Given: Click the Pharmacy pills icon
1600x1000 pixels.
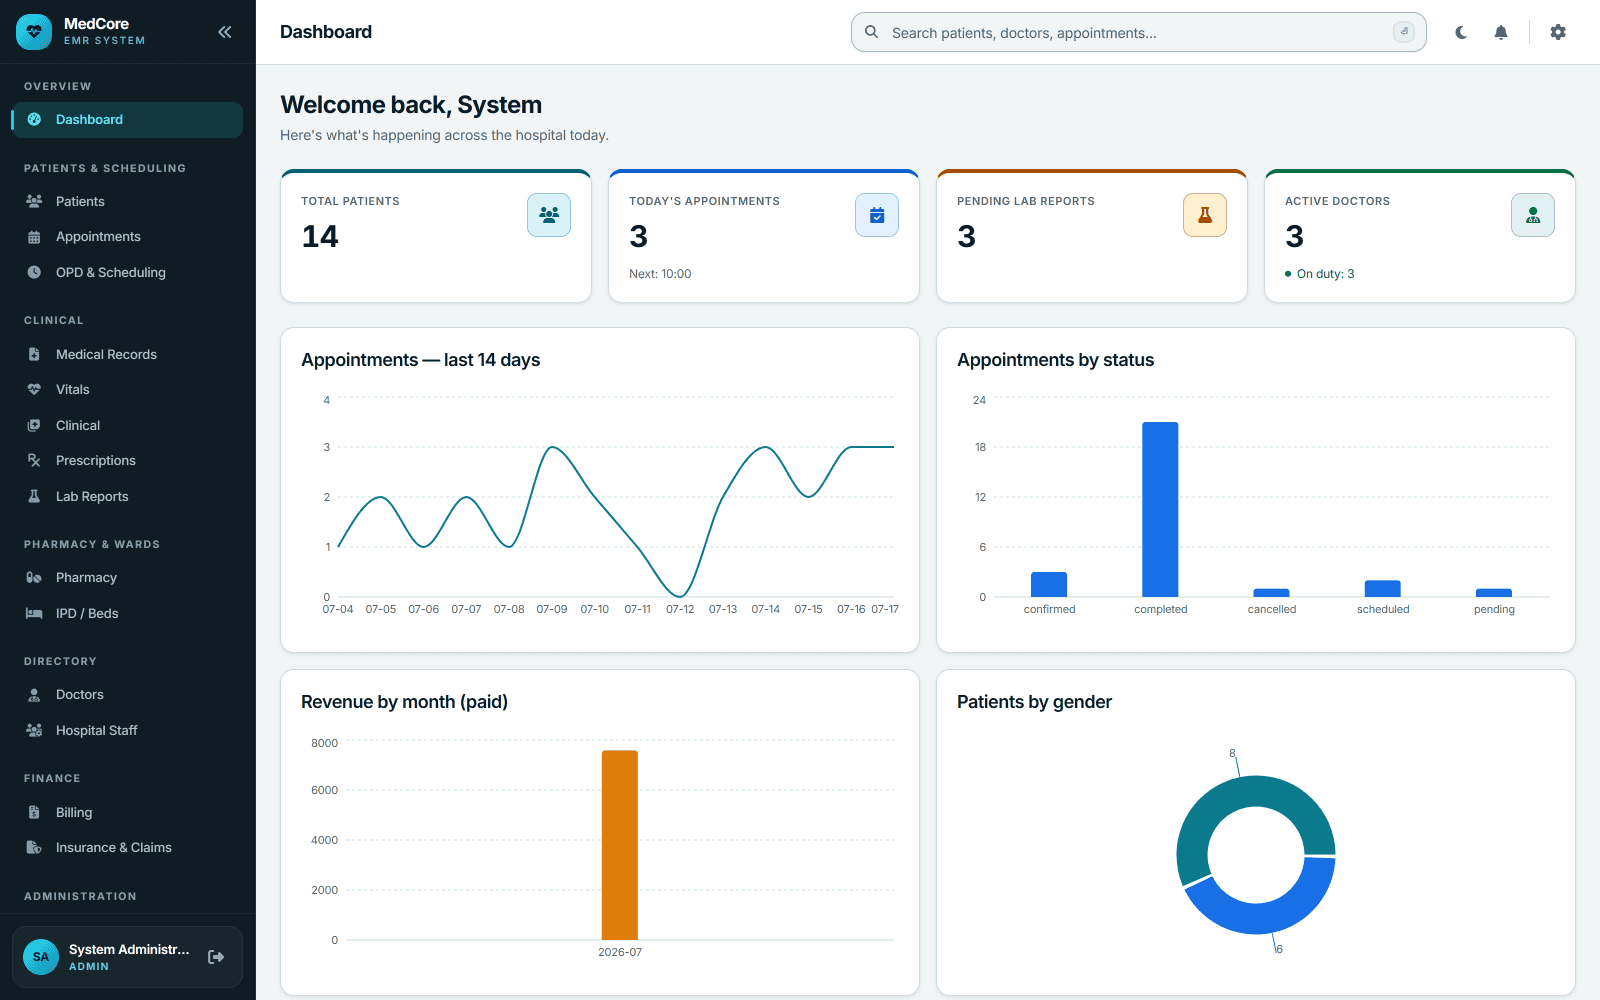Looking at the screenshot, I should [34, 578].
